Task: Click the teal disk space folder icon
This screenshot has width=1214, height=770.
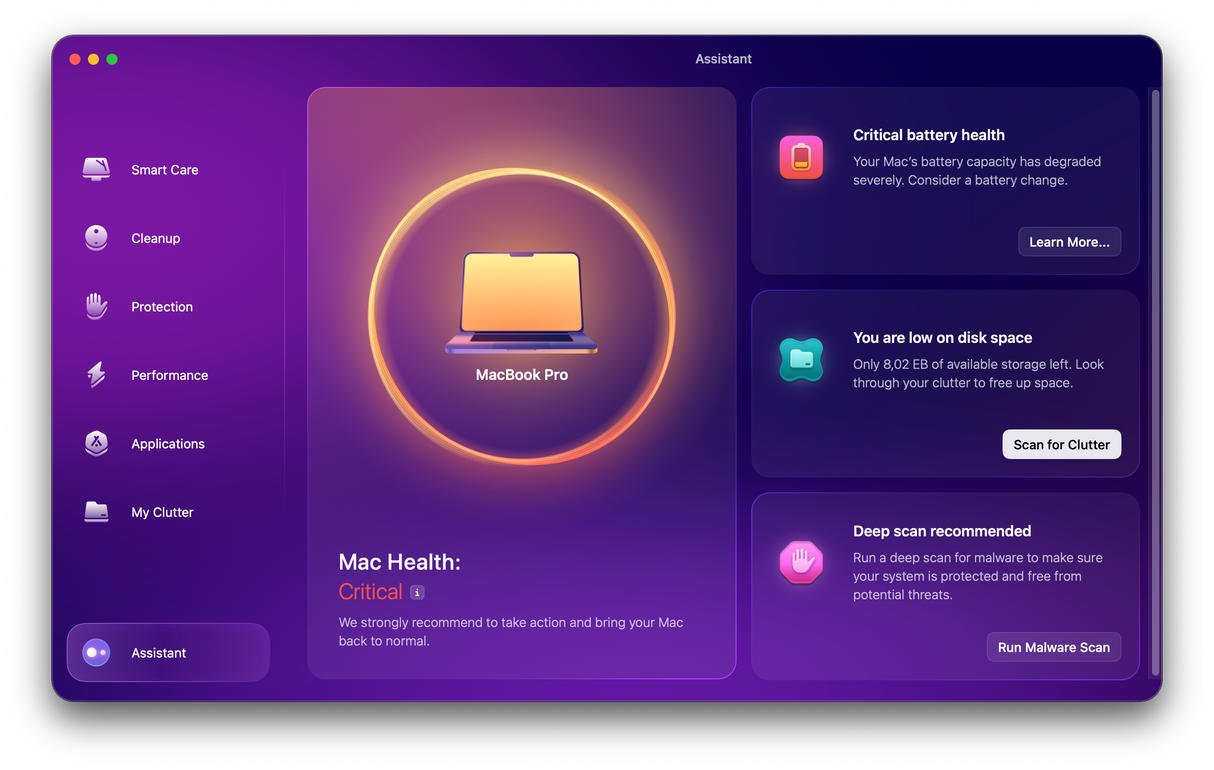Action: tap(801, 360)
